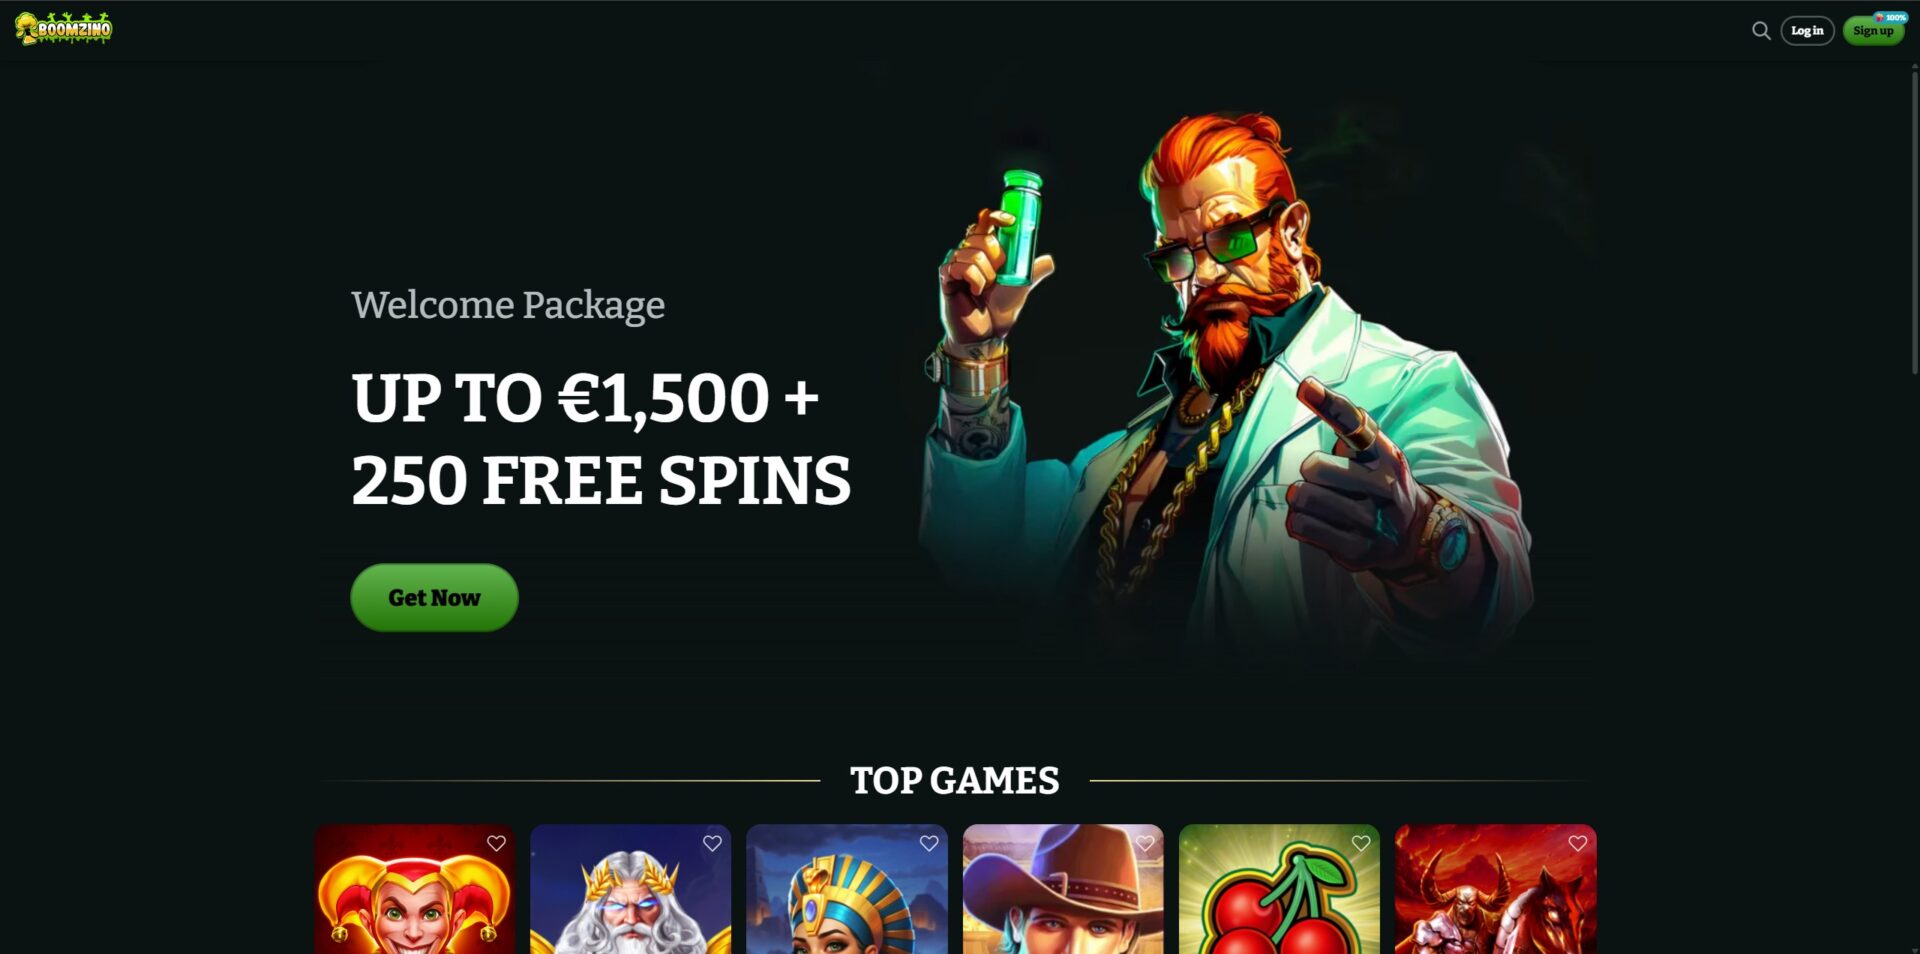Open the jester slot game thumbnail
The height and width of the screenshot is (954, 1920).
click(415, 889)
